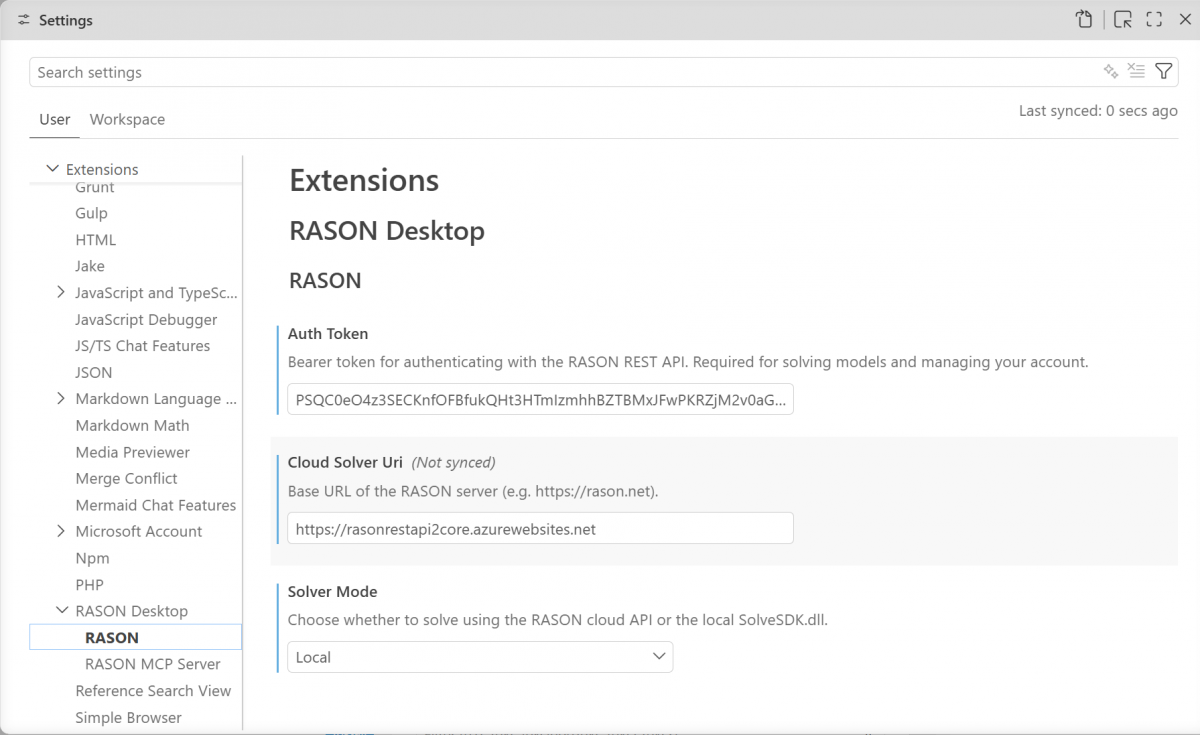Screen dimensions: 1200x735
Task: Collapse the Extensions tree section
Action: pos(52,169)
